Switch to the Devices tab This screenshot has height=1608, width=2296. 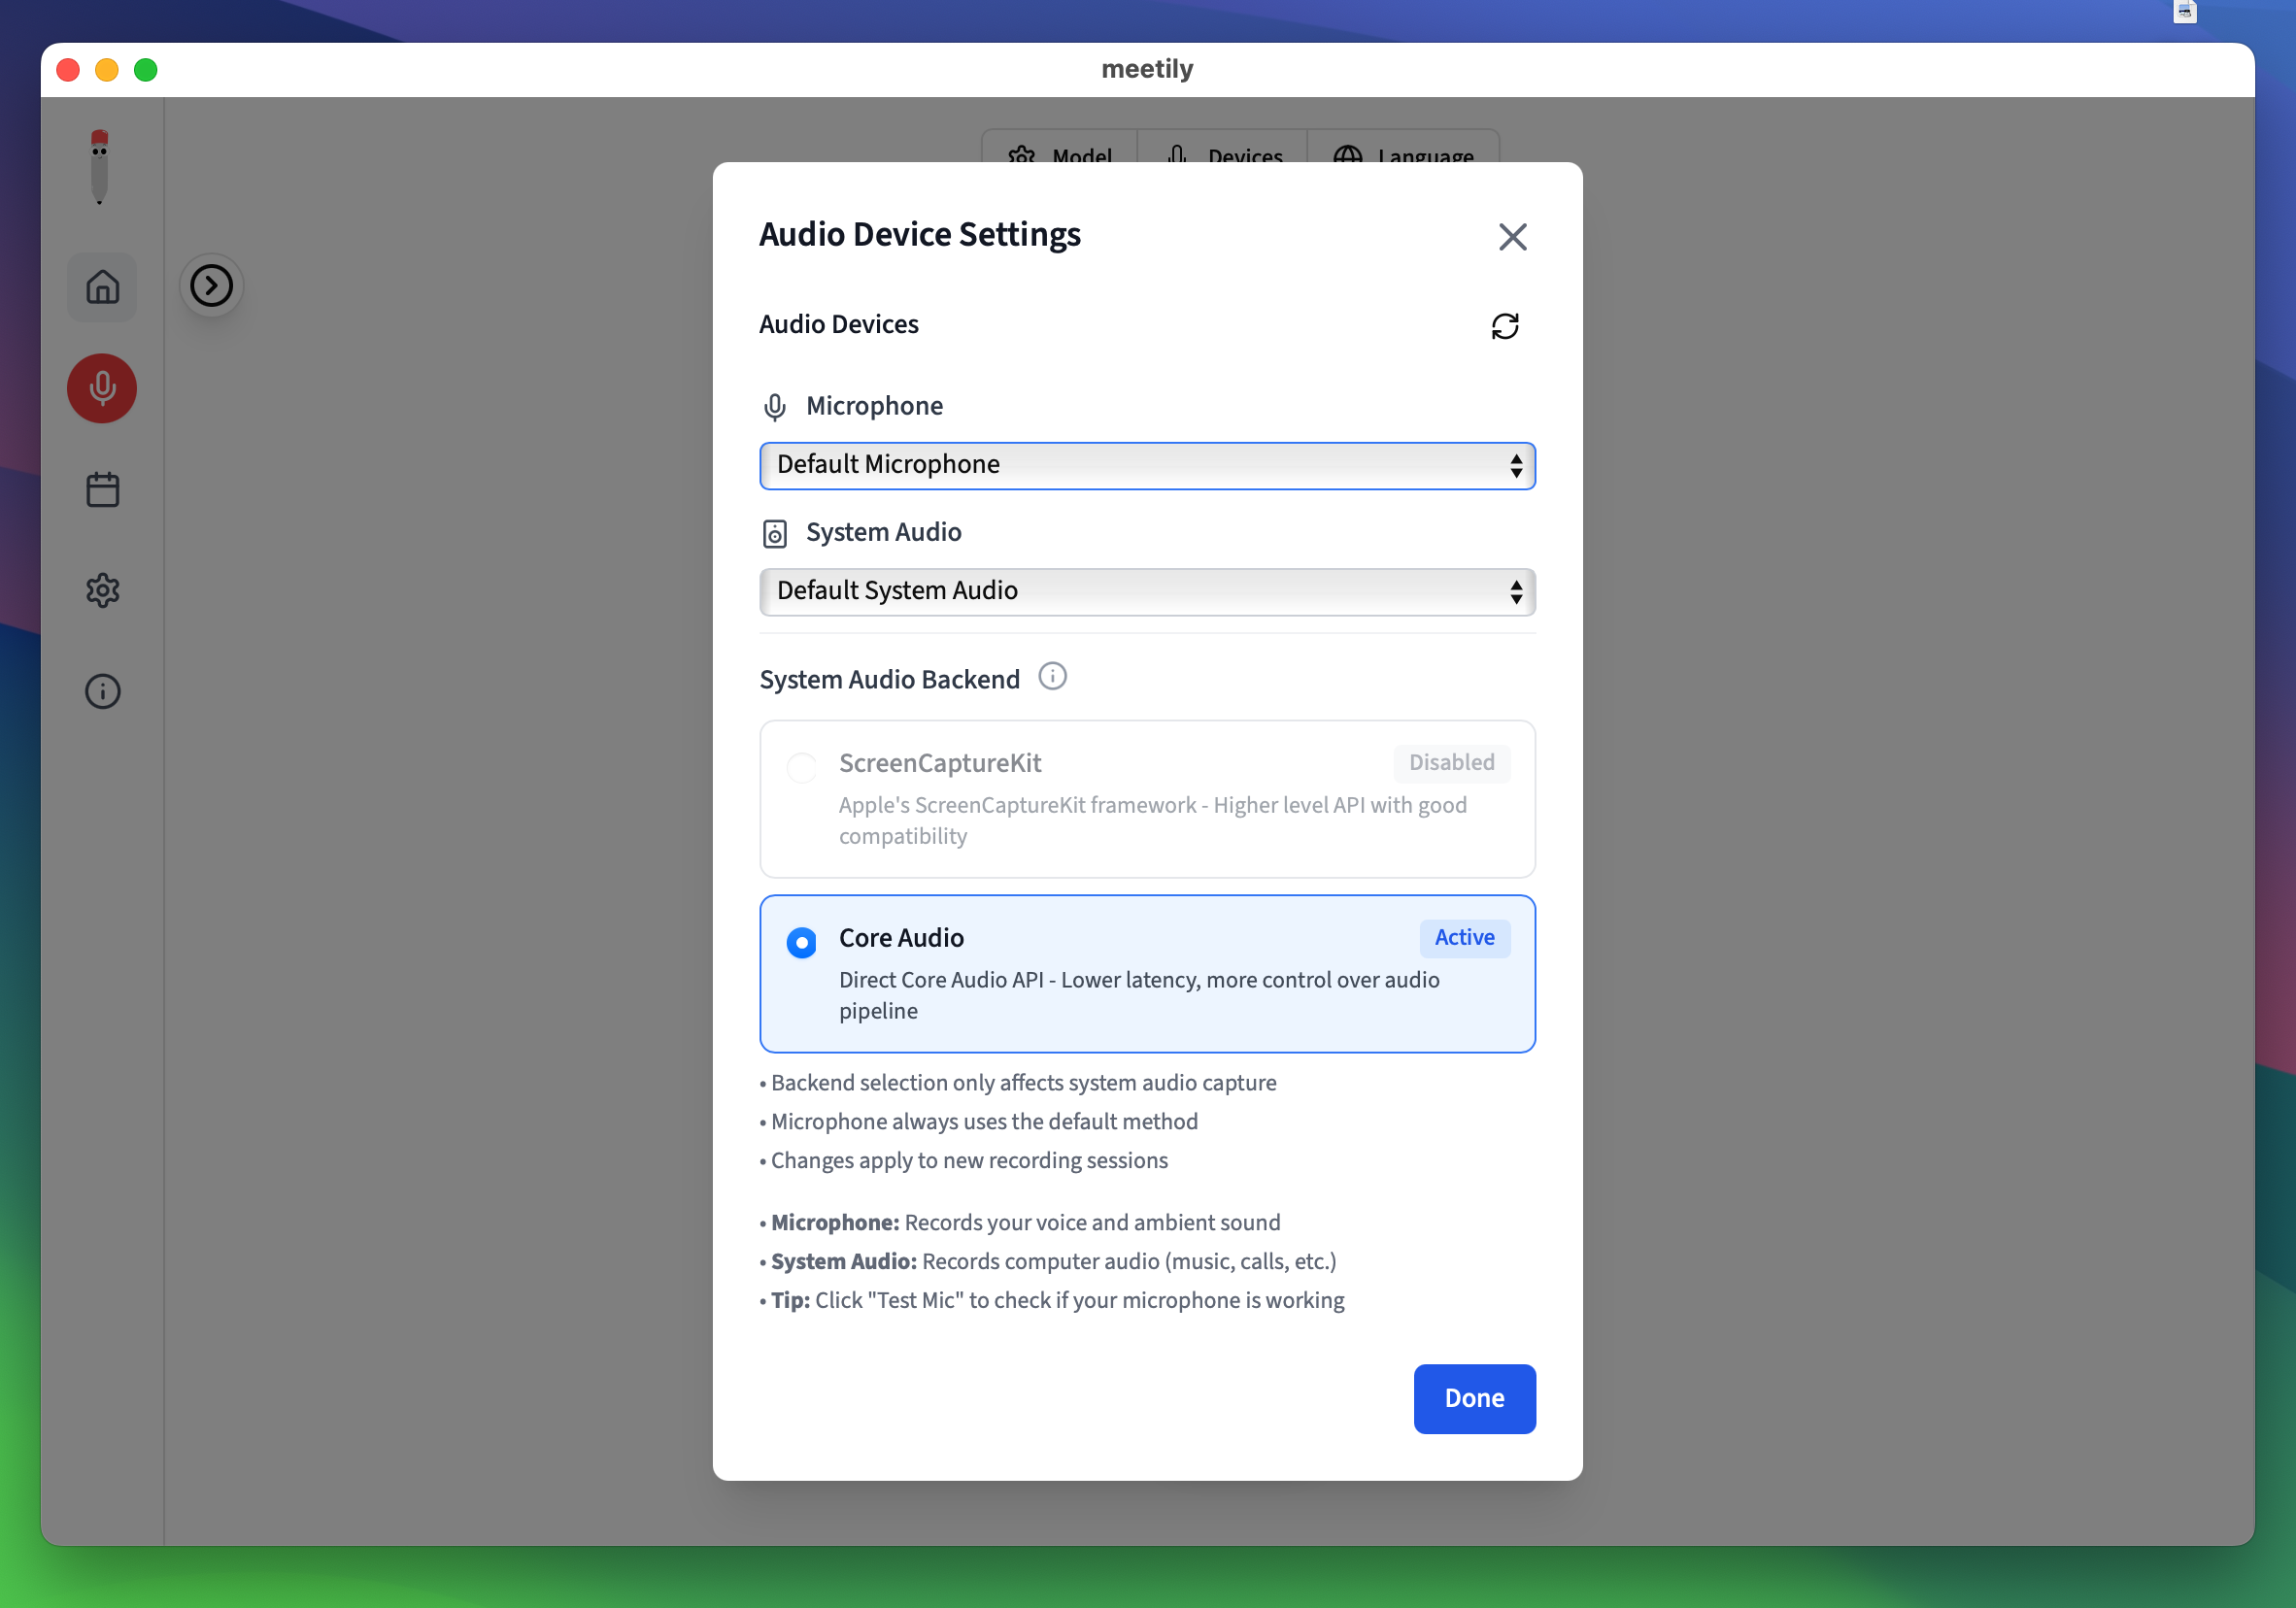1223,155
